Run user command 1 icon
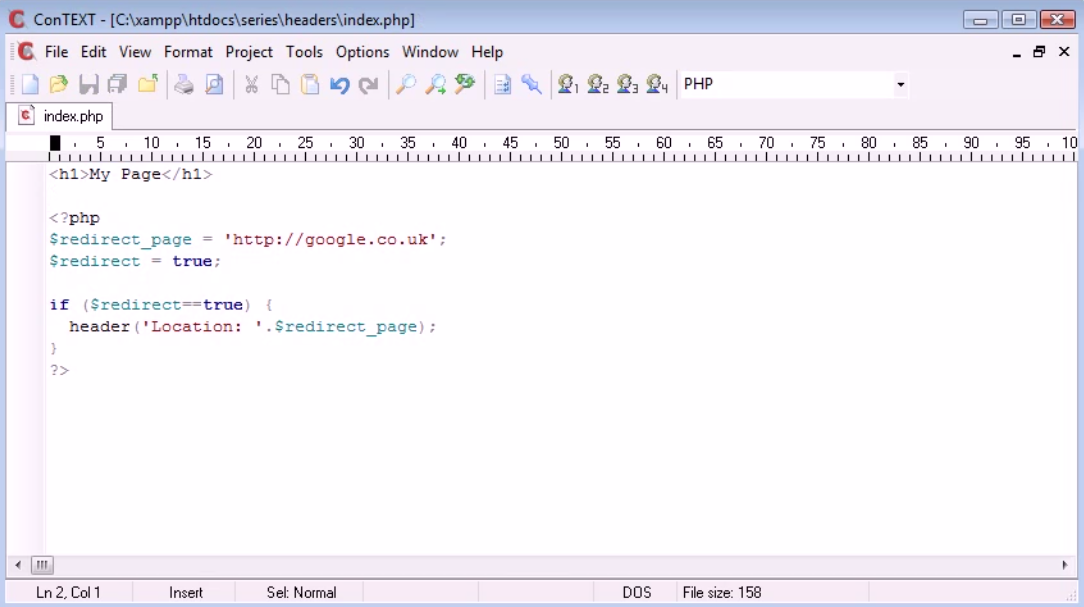The image size is (1084, 607). pos(568,84)
